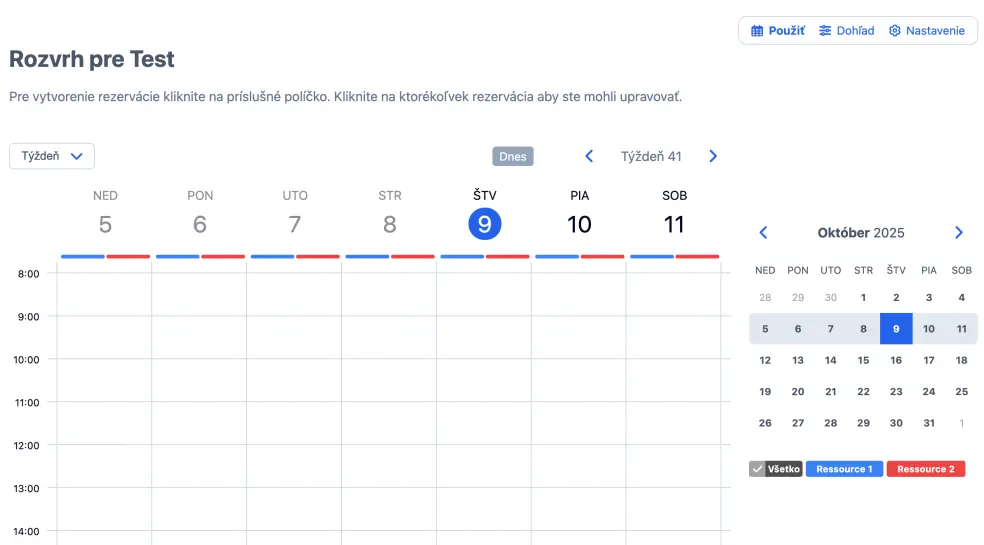Click the sliders icon beside Dohľad
This screenshot has height=545, width=984.
pyautogui.click(x=825, y=31)
